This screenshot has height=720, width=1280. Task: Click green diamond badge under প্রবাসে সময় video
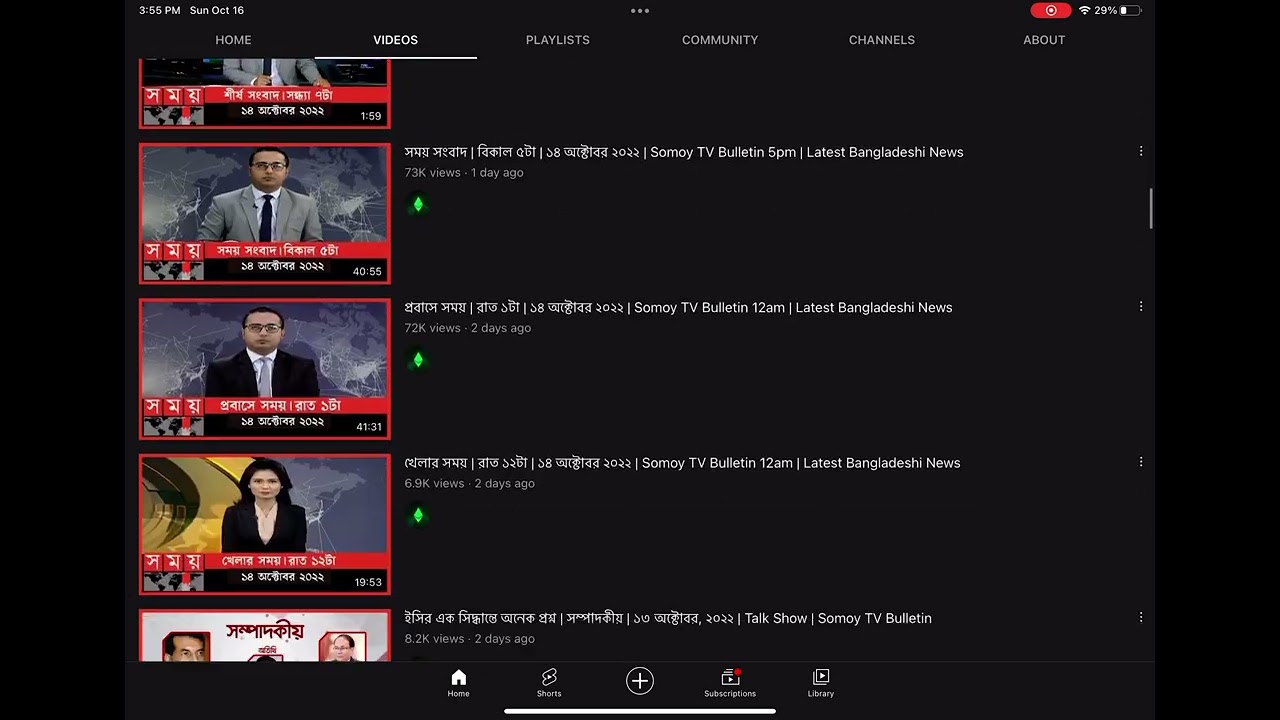tap(418, 359)
